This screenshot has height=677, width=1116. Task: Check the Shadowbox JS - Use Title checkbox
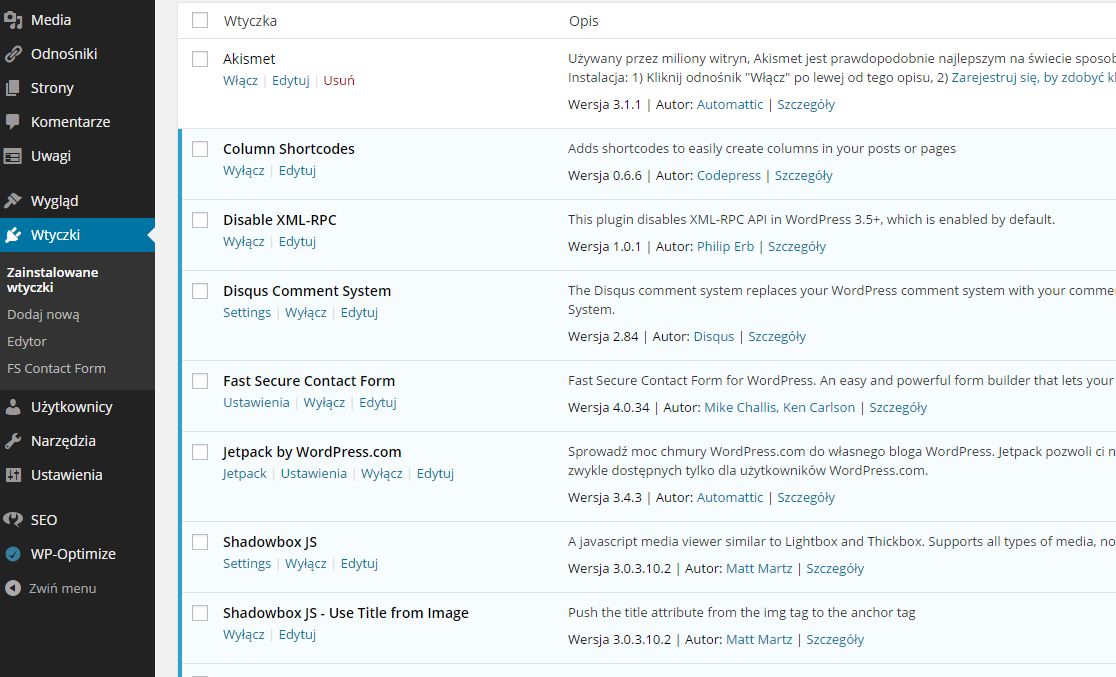200,613
